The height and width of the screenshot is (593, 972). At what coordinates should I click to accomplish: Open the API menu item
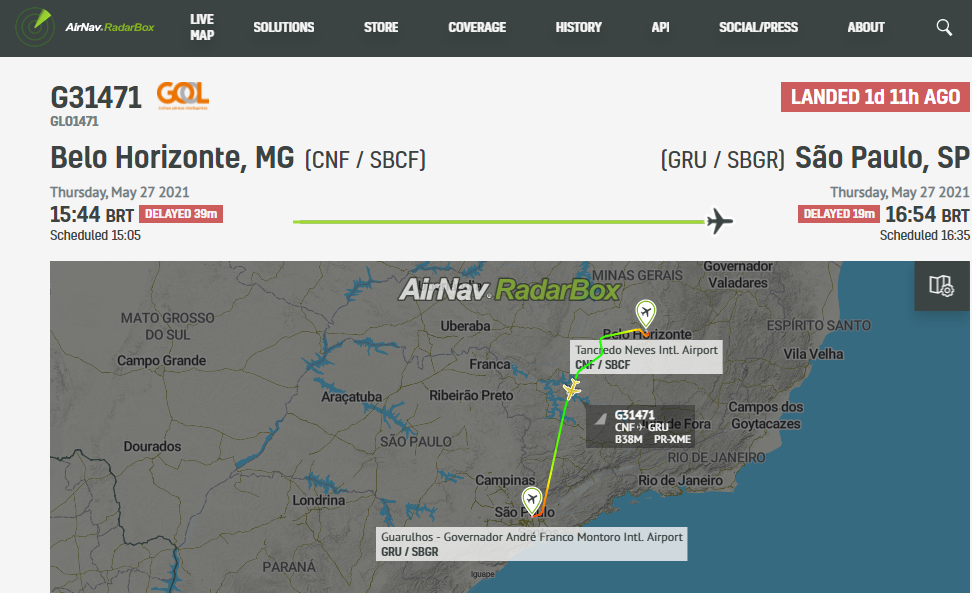point(660,27)
